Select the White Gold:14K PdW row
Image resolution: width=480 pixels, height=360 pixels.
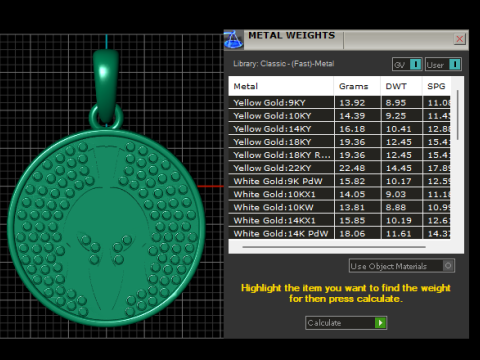pos(339,233)
